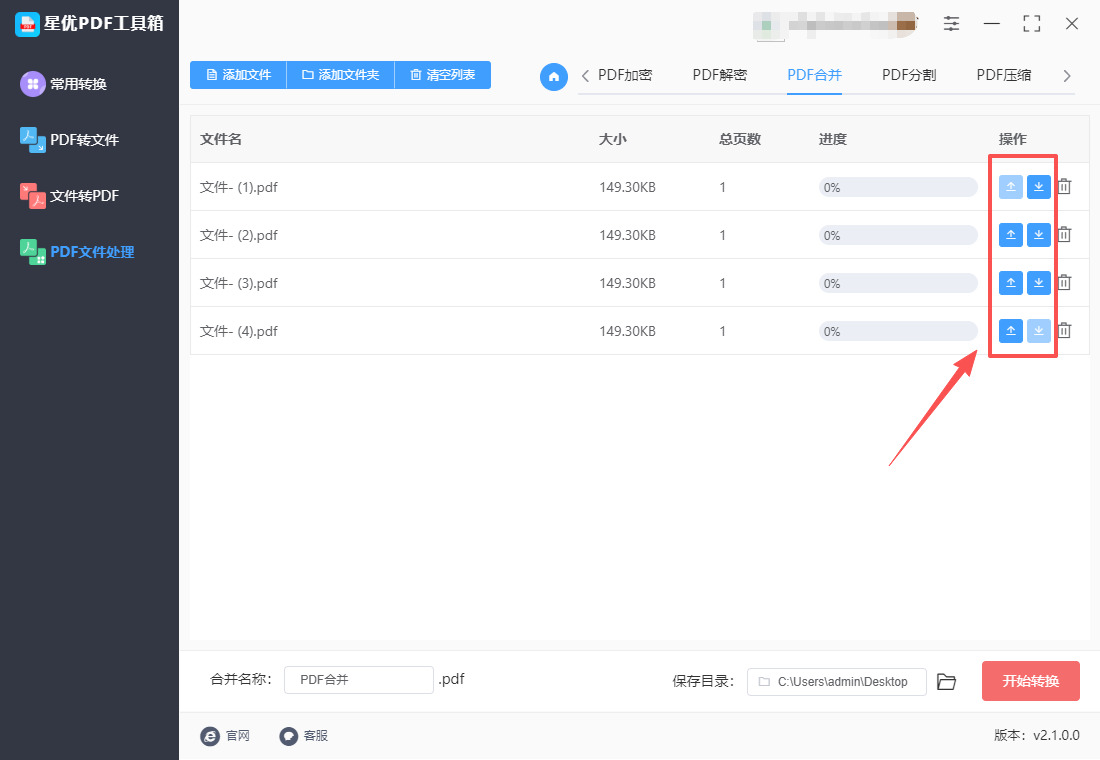Click the 总页数 column header
This screenshot has height=760, width=1100.
coord(739,139)
